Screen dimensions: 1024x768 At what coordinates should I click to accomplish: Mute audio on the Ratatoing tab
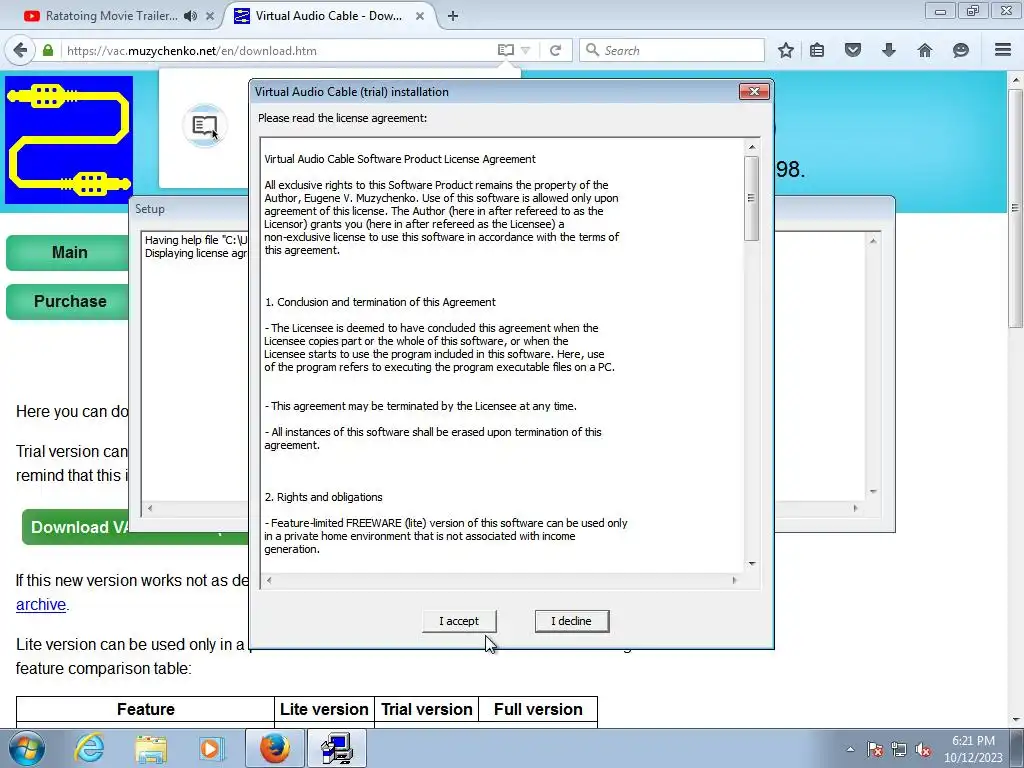pyautogui.click(x=190, y=16)
